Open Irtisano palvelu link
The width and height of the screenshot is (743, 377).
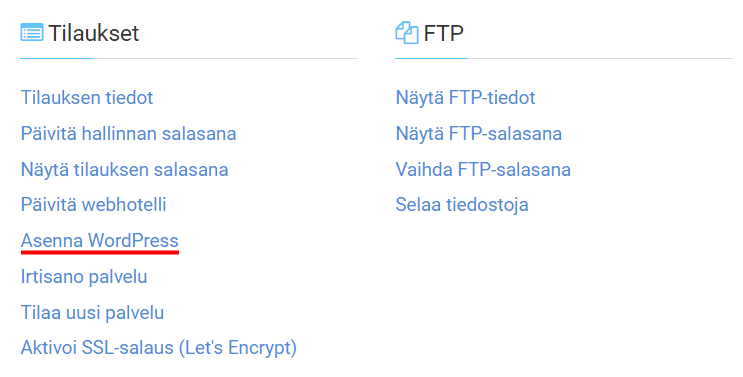(x=84, y=277)
